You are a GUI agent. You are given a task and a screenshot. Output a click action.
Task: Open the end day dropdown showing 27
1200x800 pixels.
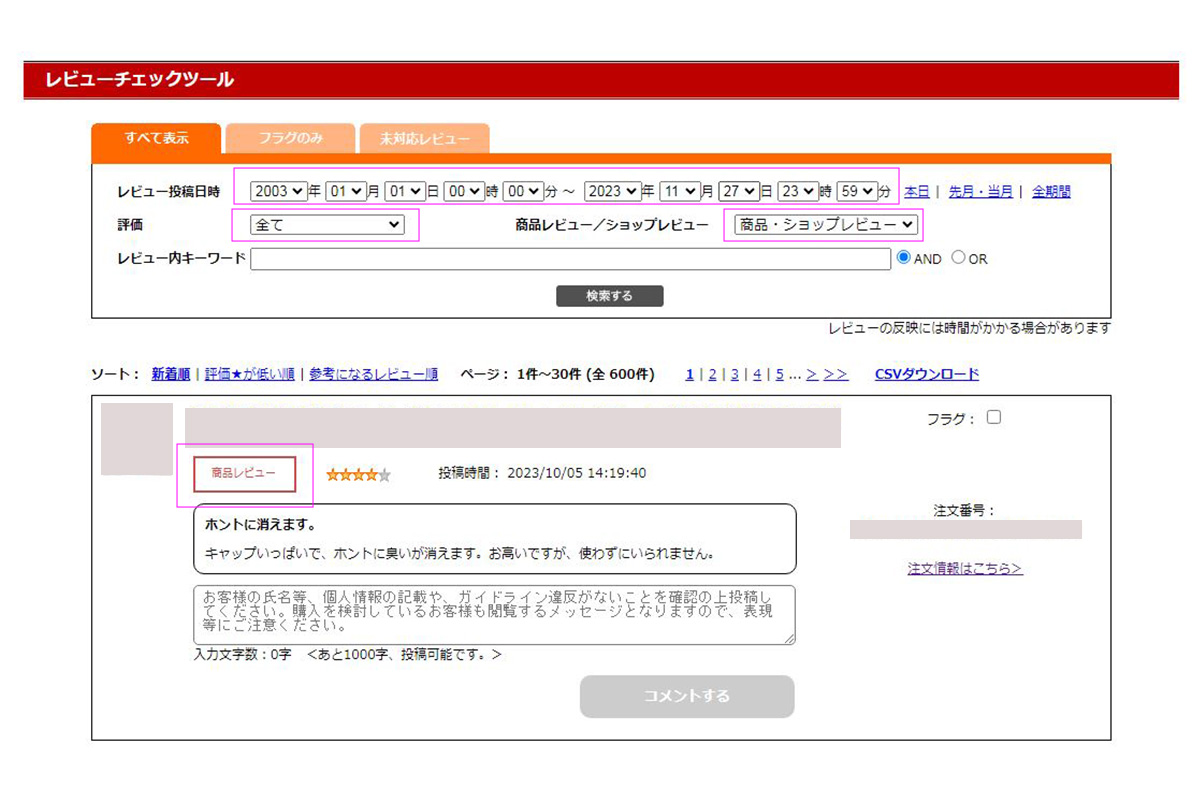[739, 191]
